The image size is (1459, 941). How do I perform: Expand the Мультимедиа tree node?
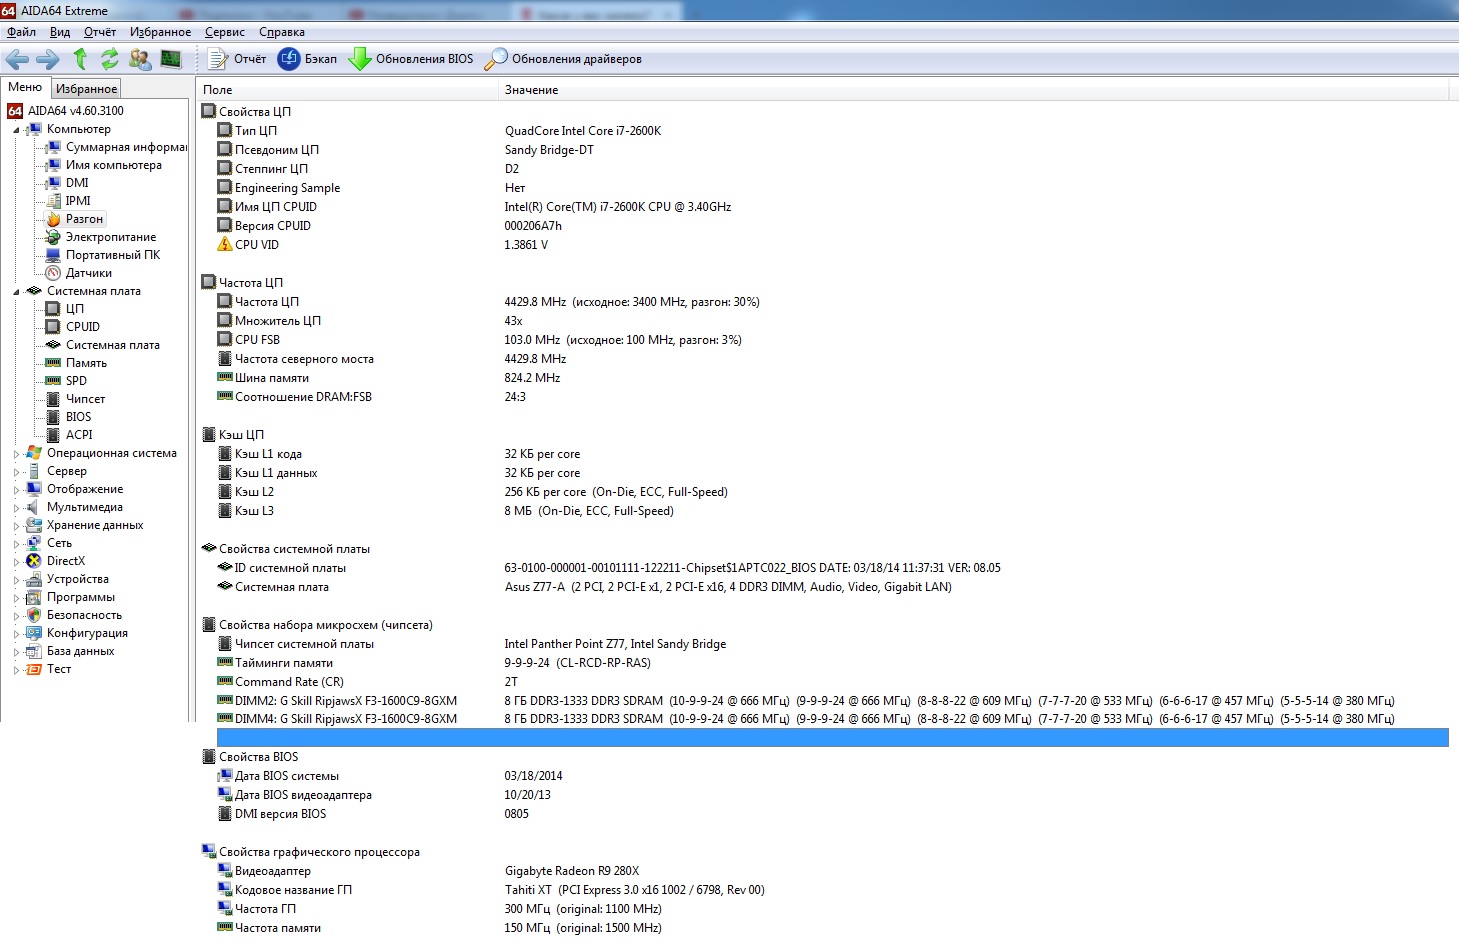tap(16, 508)
